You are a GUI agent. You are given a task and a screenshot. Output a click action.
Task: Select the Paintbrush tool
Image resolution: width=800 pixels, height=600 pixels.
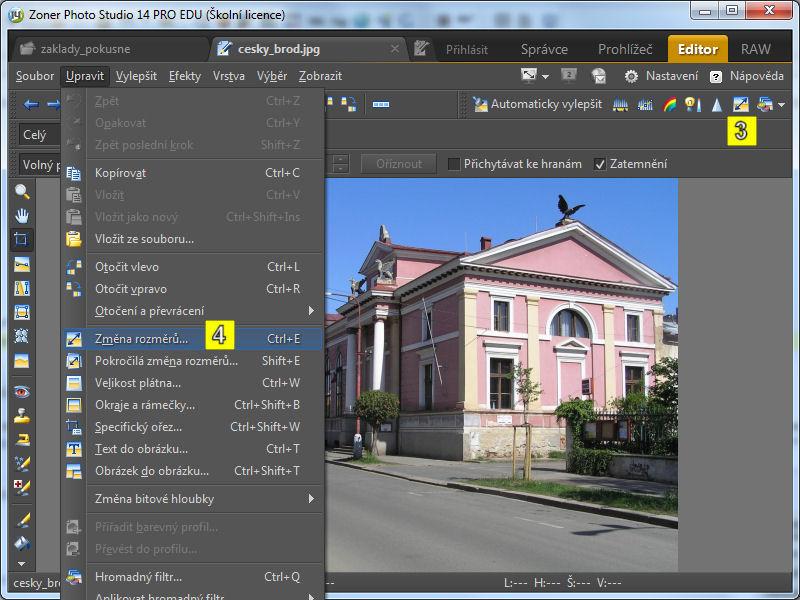point(21,520)
